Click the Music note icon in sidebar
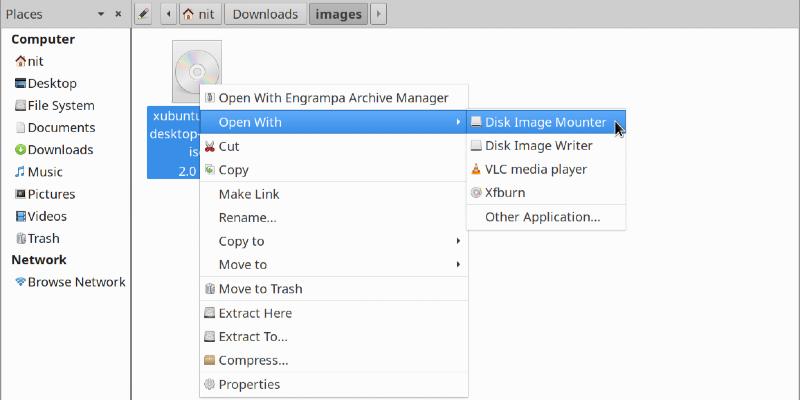 click(x=20, y=172)
